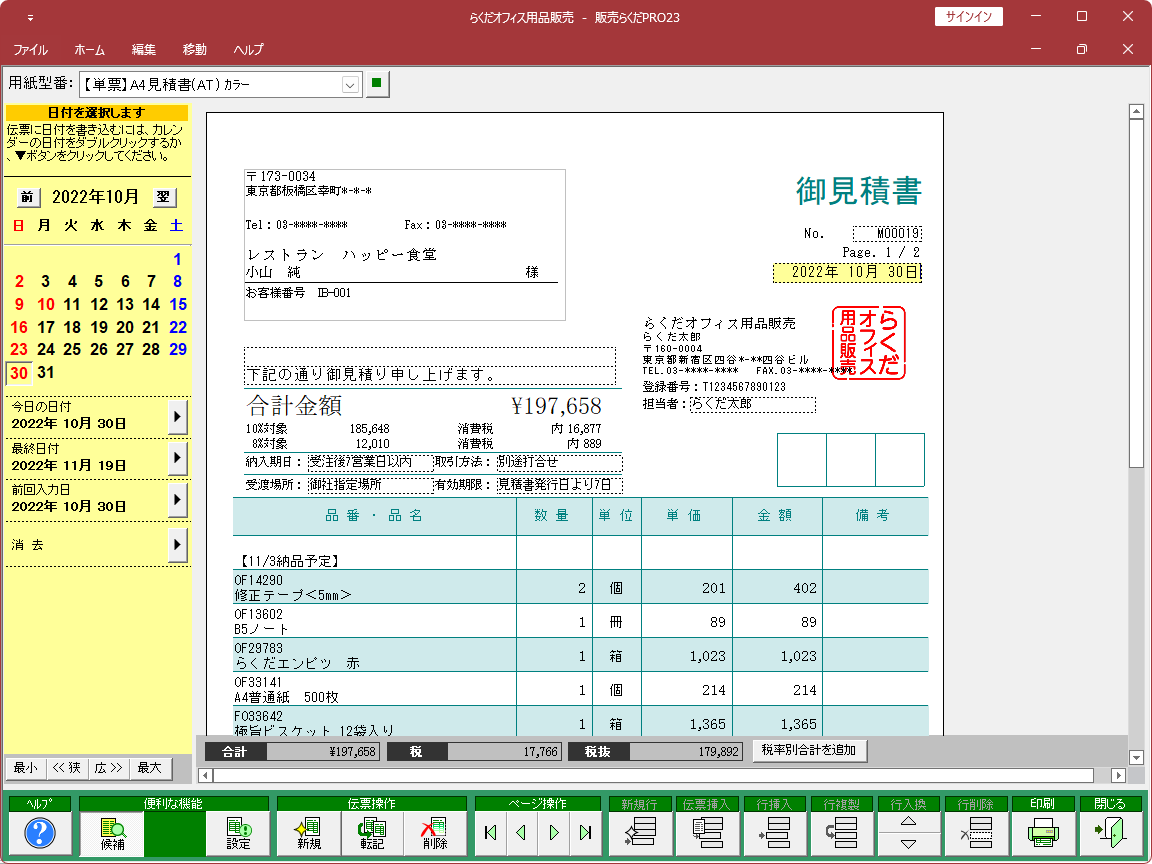
Task: Insert a row with 行挿入
Action: [x=774, y=832]
